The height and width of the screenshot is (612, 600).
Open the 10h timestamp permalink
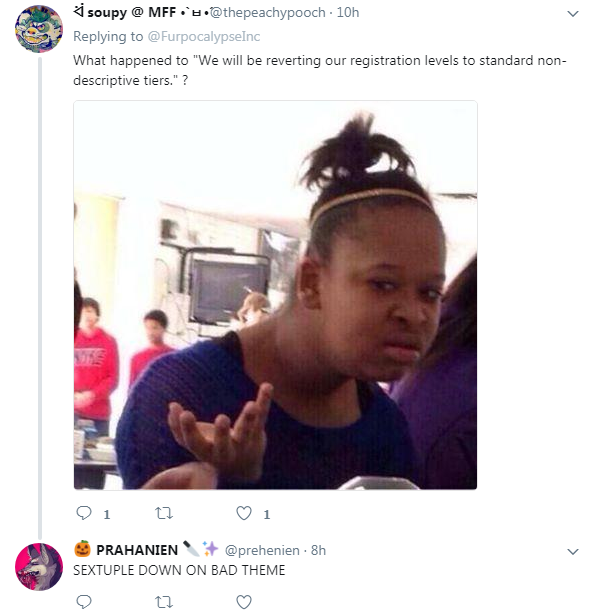coord(348,12)
